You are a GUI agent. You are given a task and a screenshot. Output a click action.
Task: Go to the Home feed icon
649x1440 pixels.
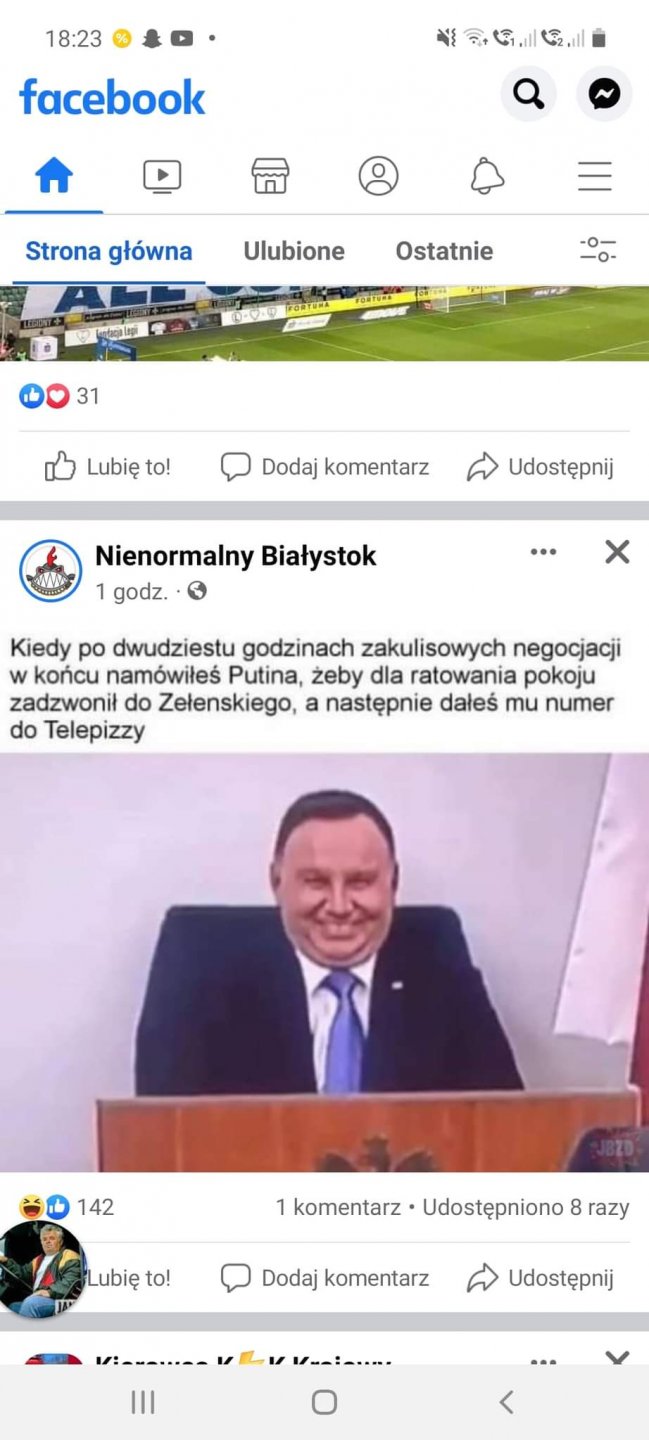[x=54, y=176]
